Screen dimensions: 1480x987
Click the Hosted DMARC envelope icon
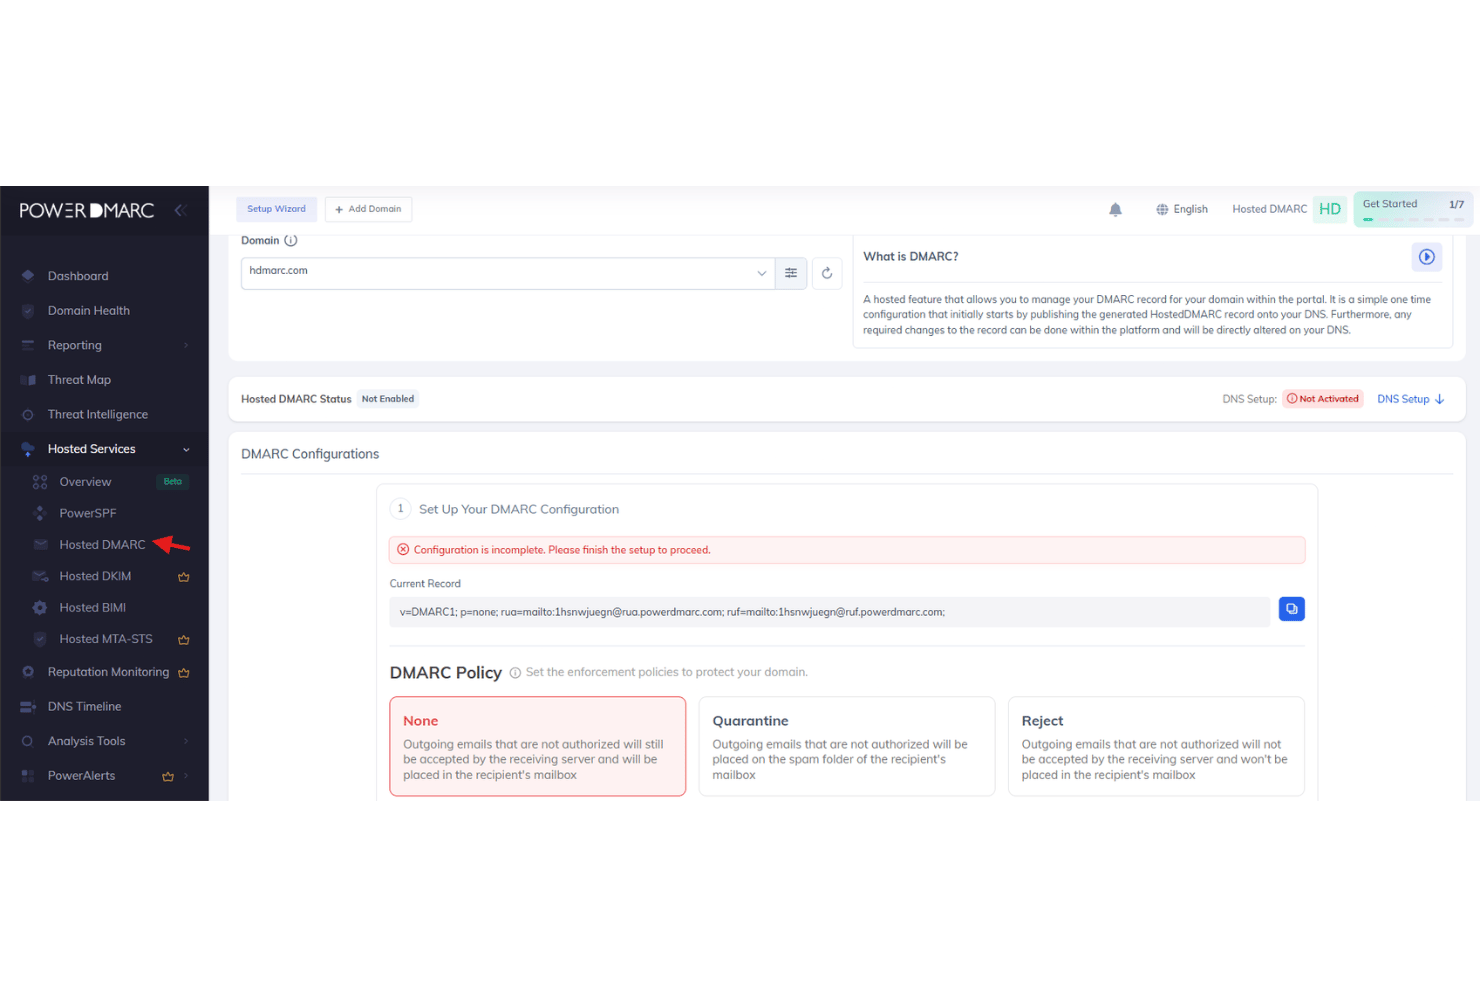click(x=40, y=545)
